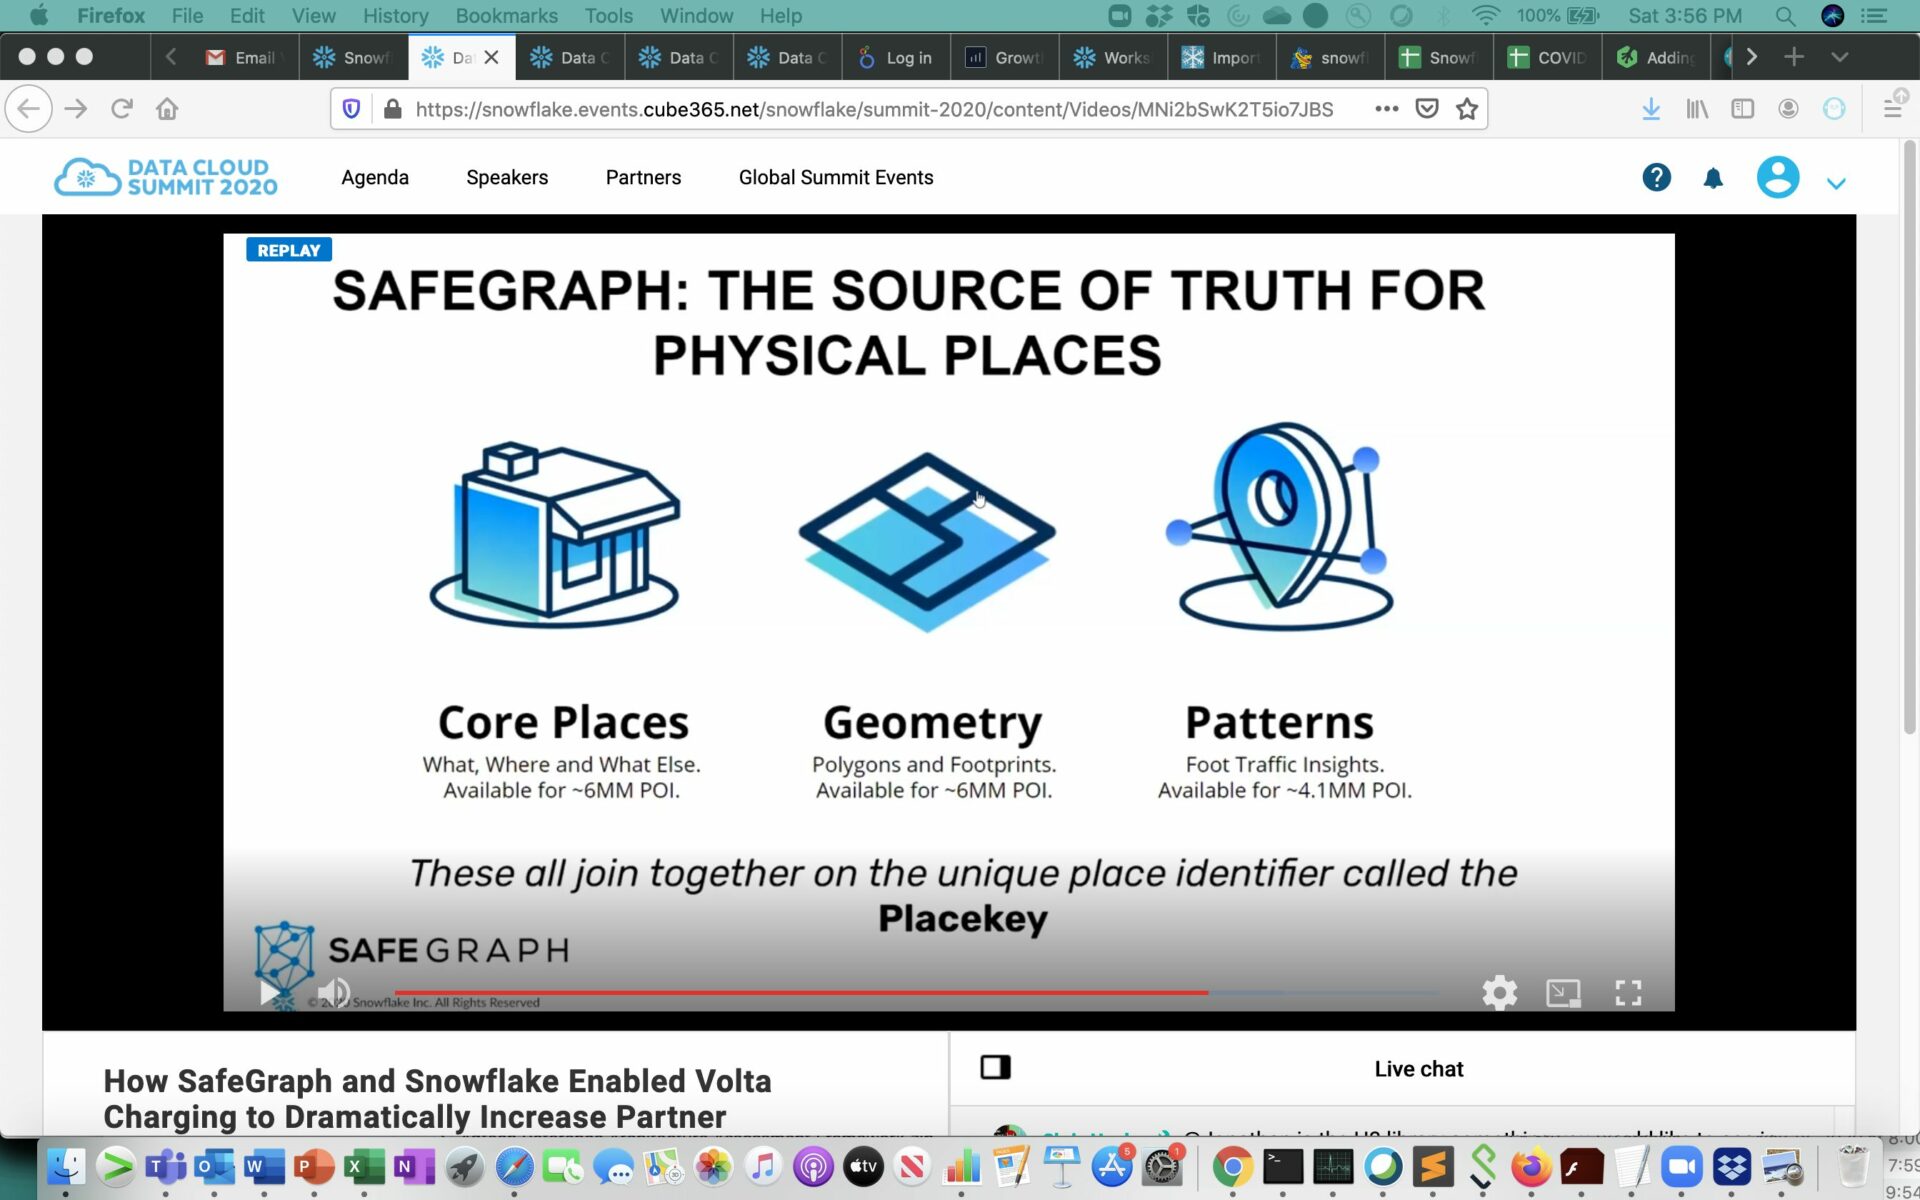
Task: Open macOS Spotlight search
Action: tap(1785, 16)
